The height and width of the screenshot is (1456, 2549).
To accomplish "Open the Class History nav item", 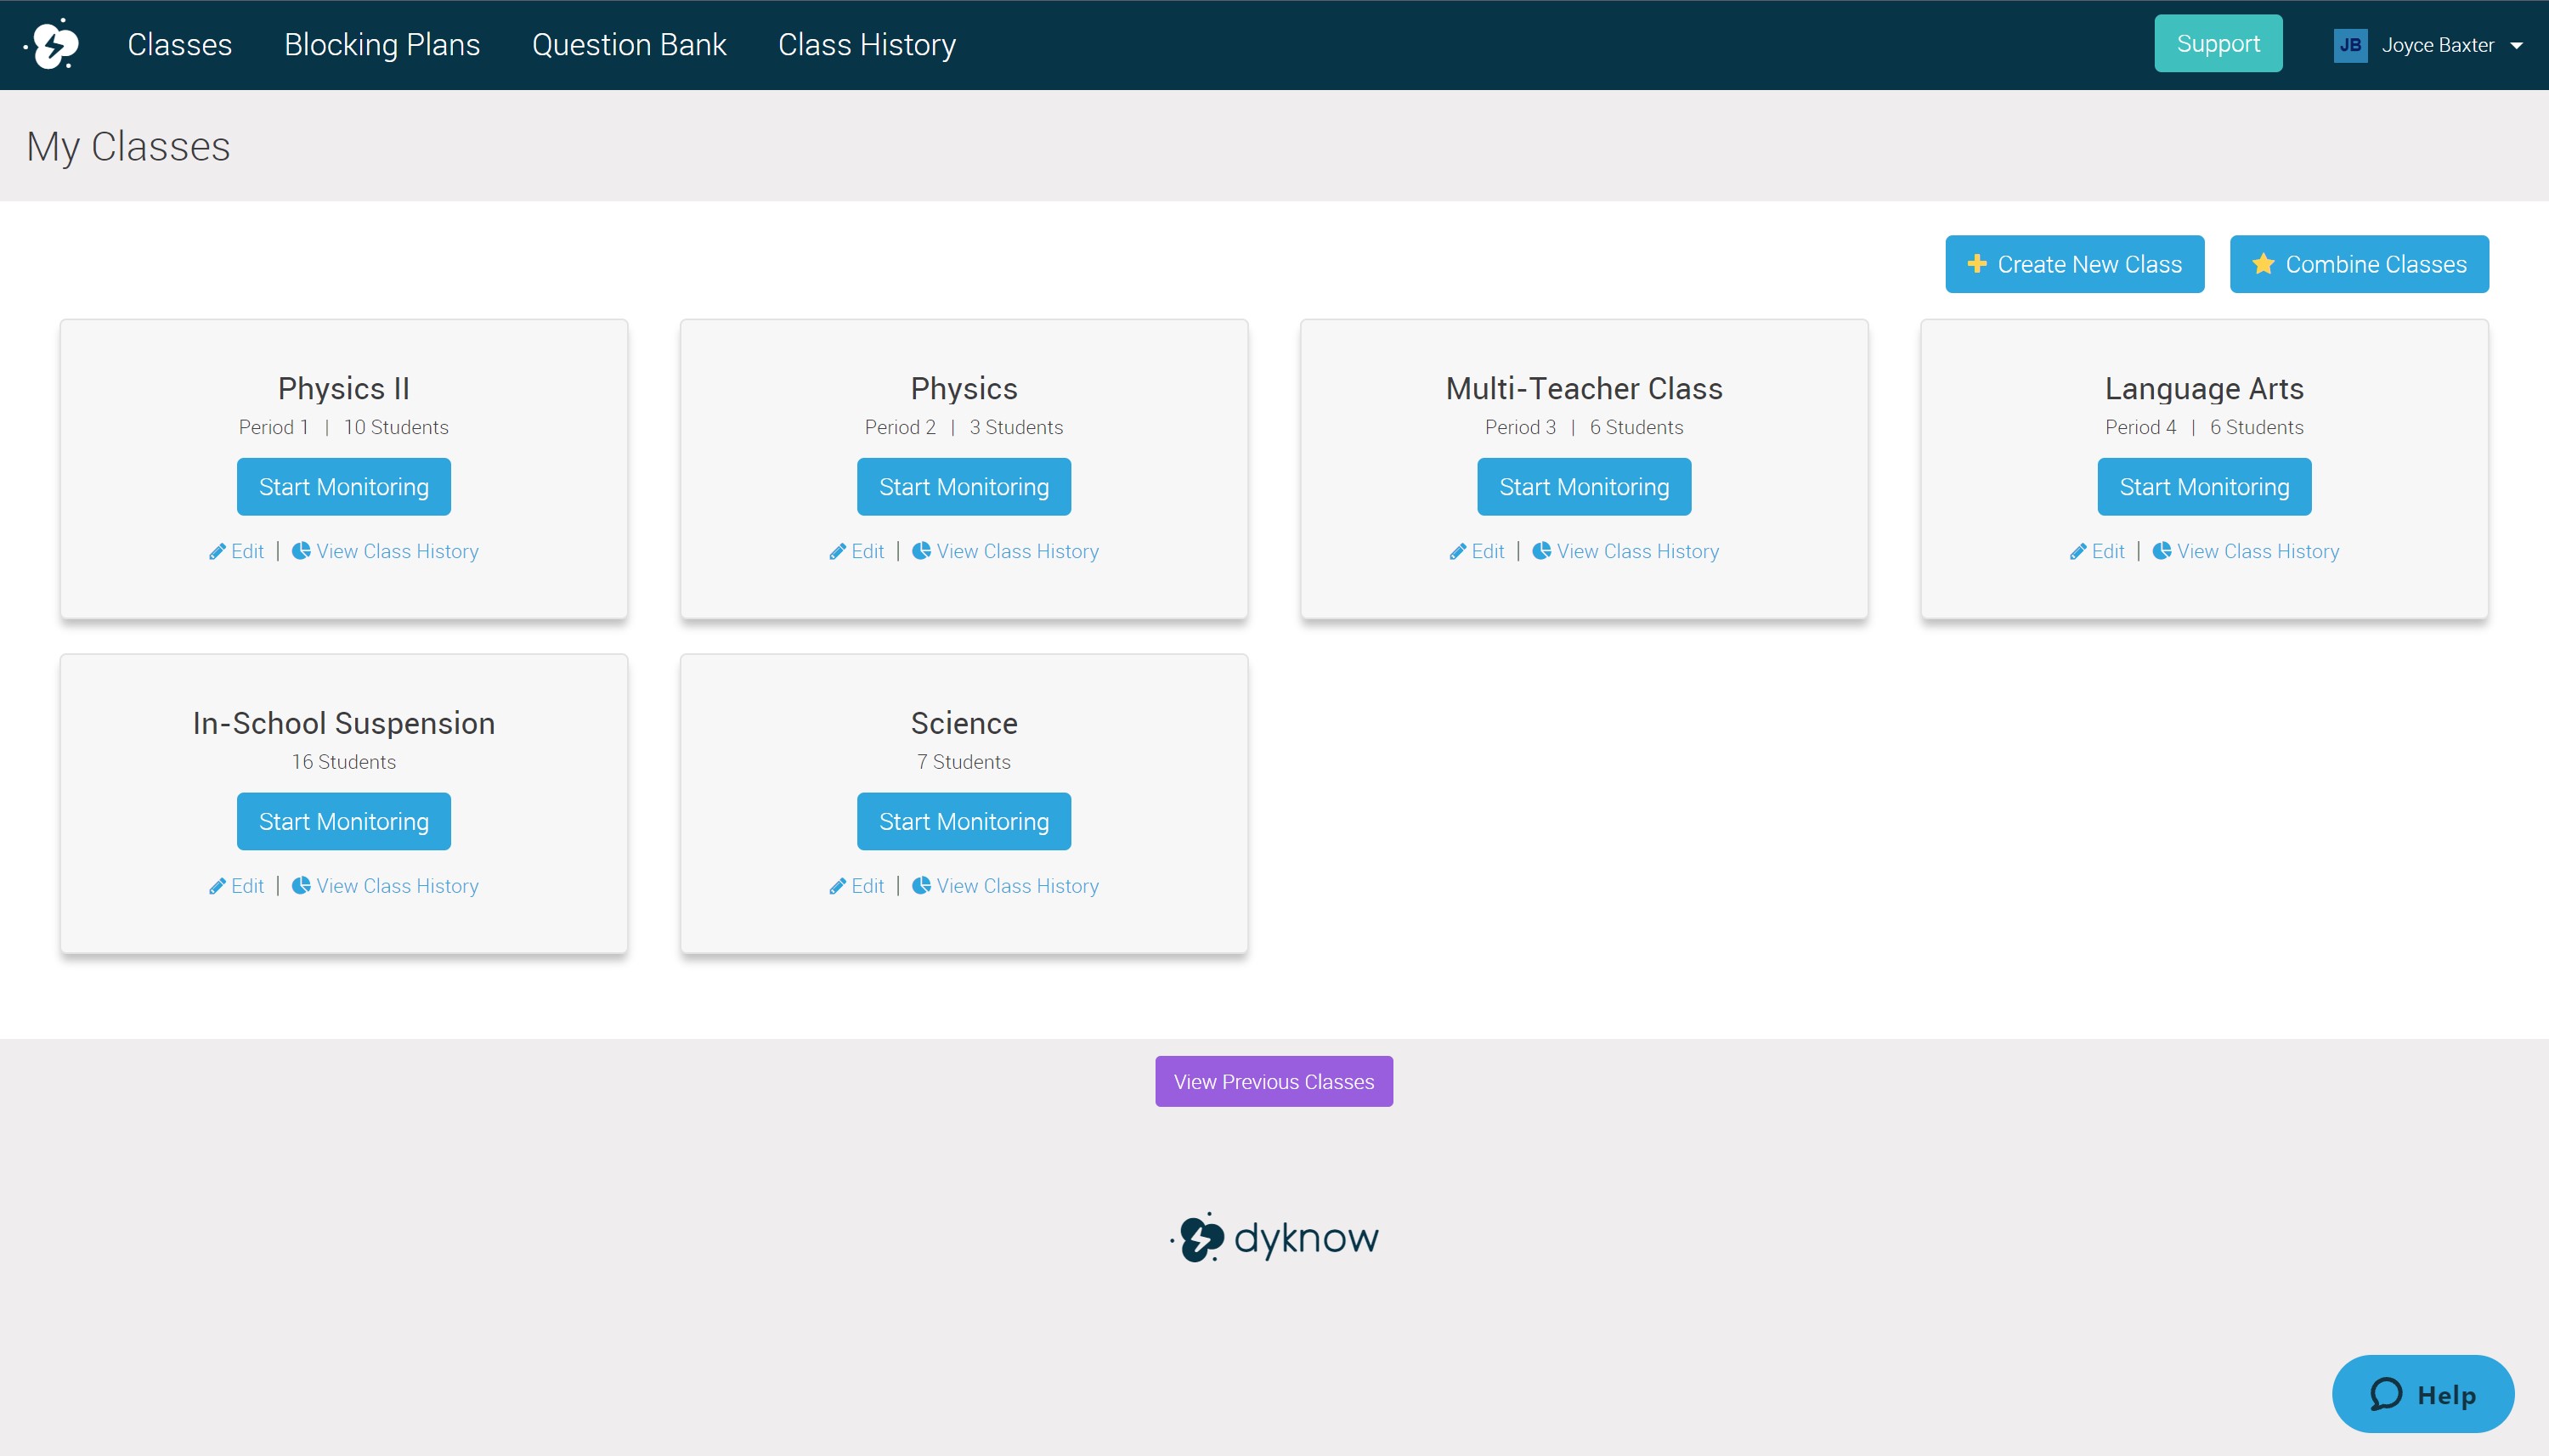I will 867,45.
